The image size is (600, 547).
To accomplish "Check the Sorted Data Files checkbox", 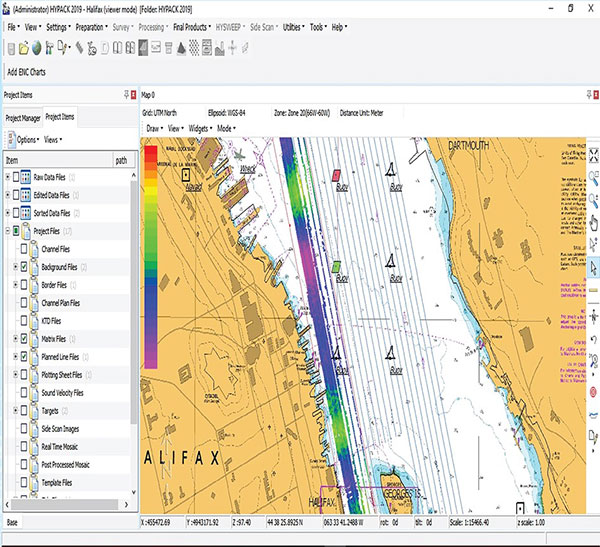I will click(x=16, y=213).
